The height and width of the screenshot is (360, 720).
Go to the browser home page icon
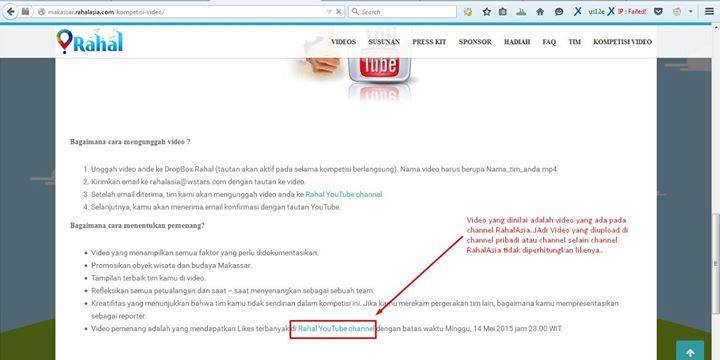tap(540, 12)
